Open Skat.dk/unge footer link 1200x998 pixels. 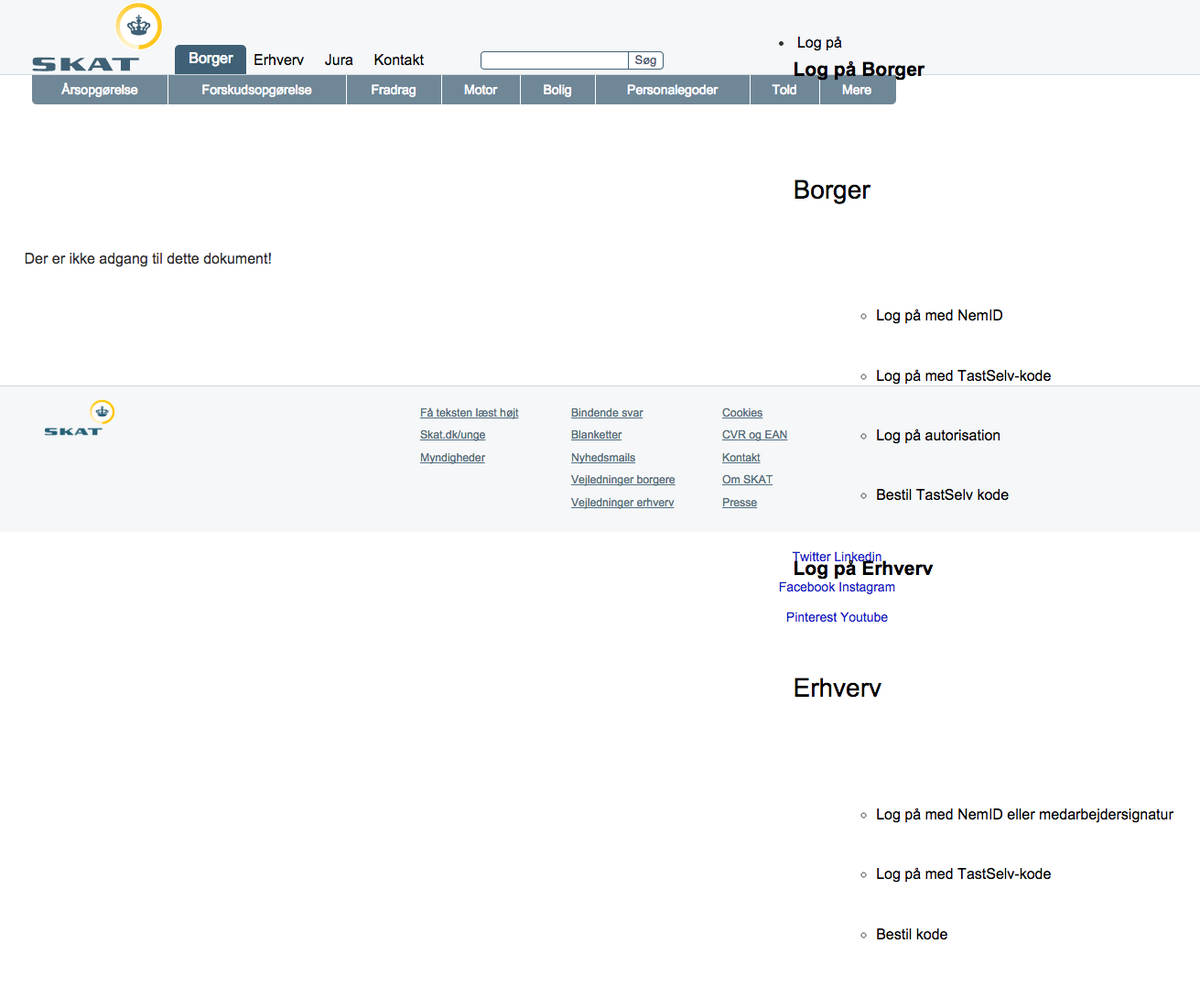coord(453,435)
